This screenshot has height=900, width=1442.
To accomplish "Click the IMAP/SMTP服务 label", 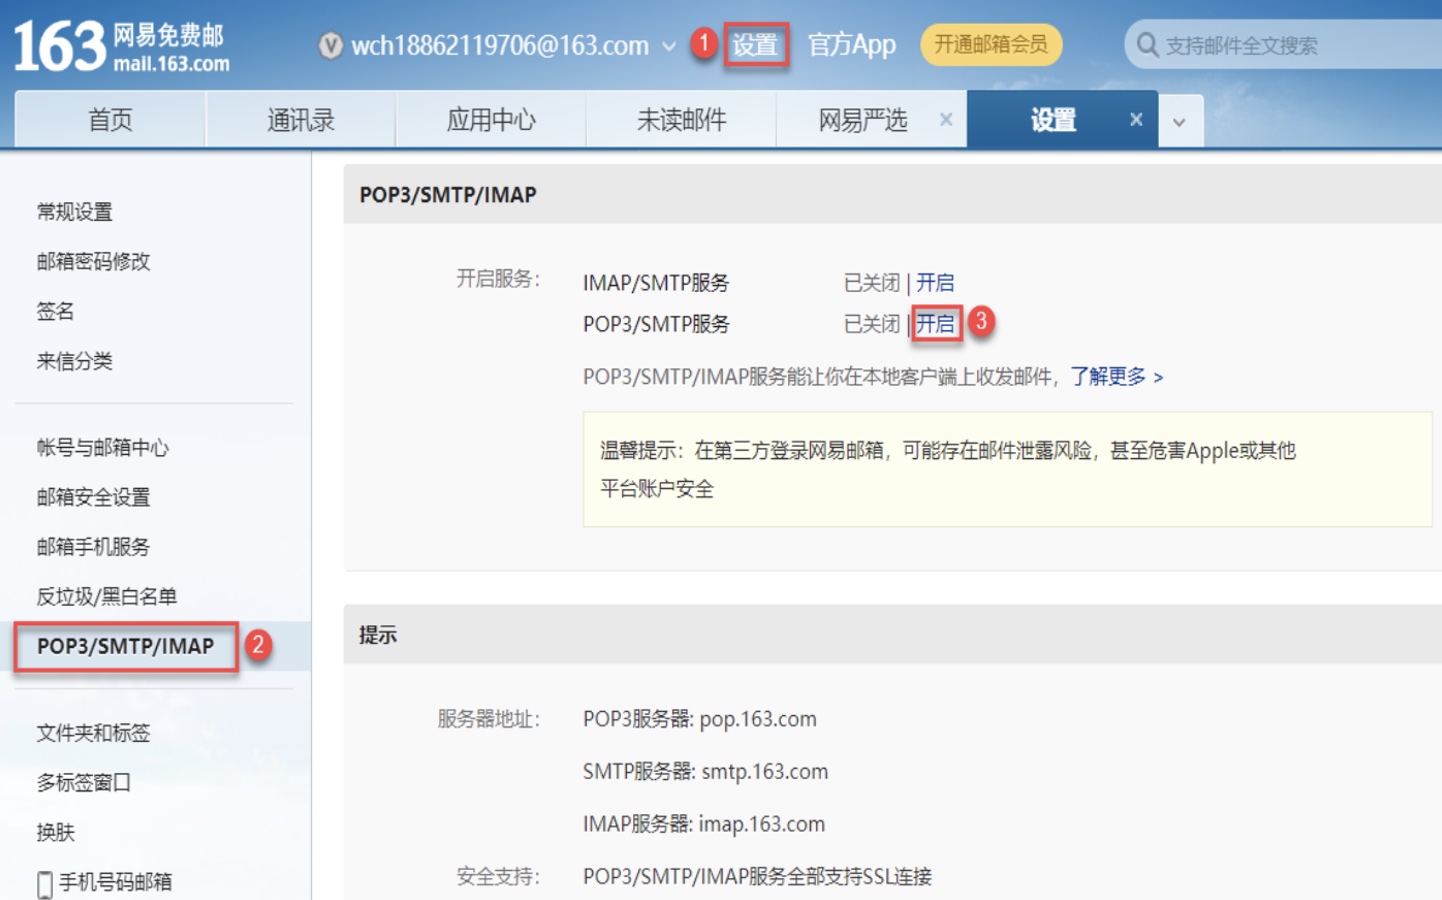I will point(656,283).
